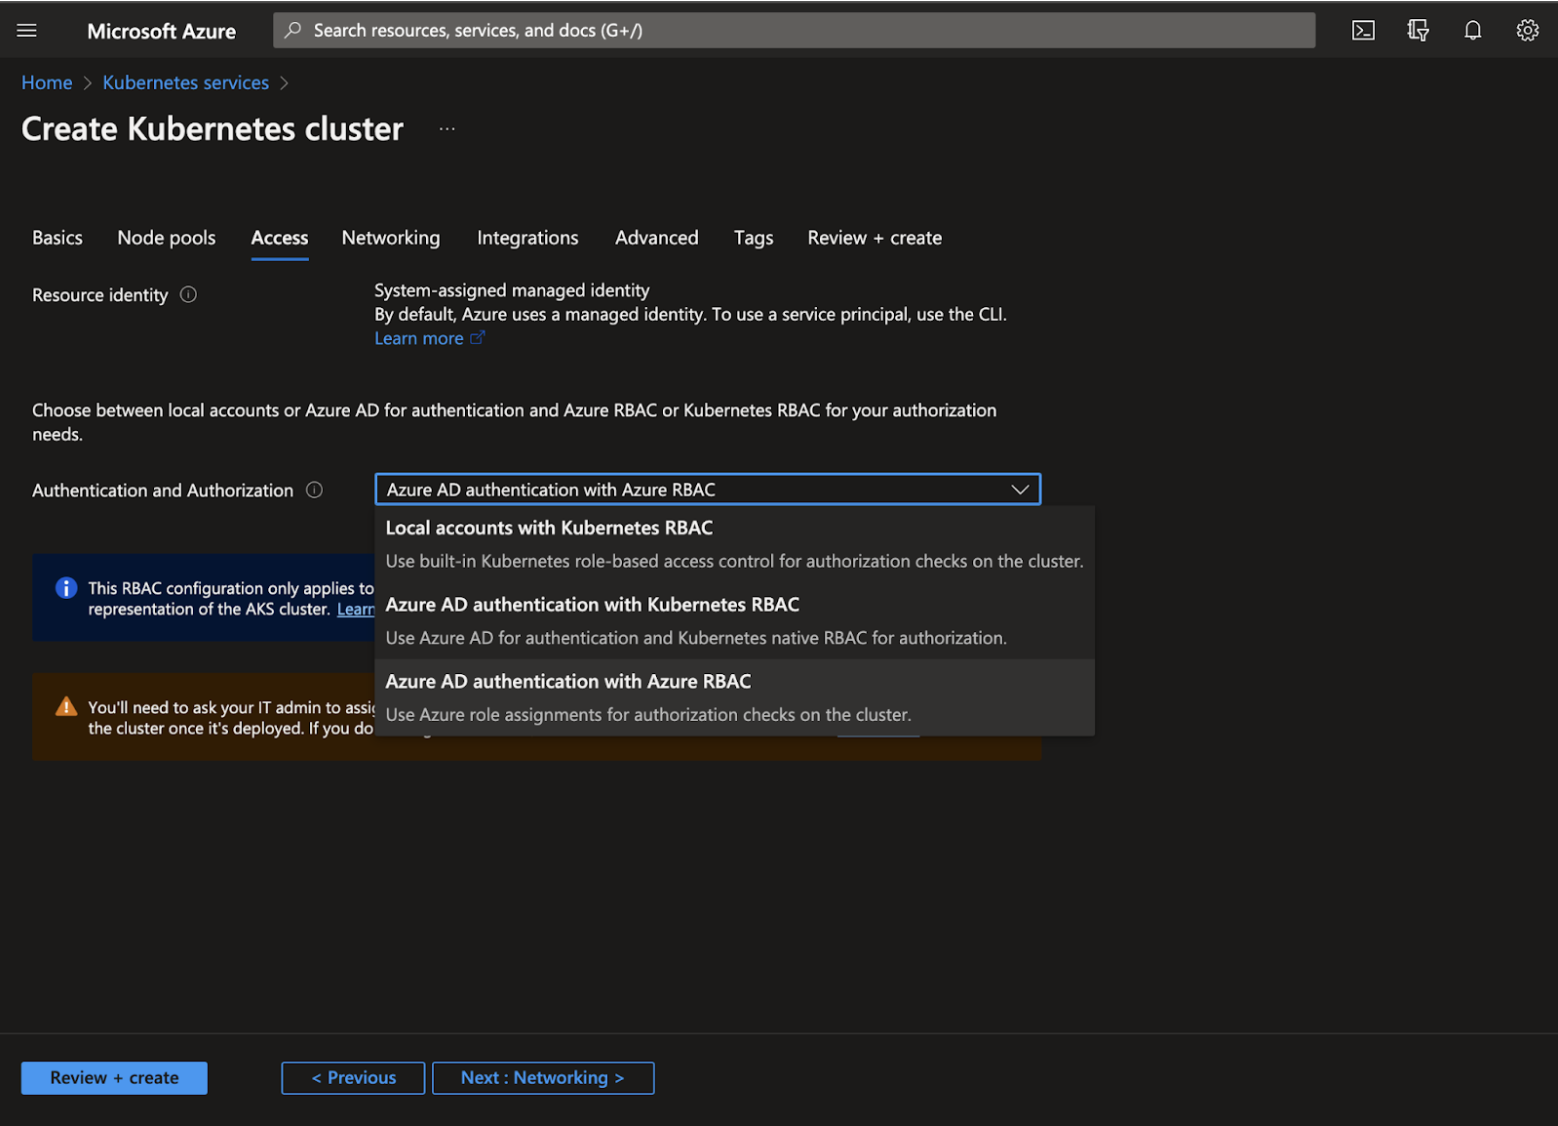Select the Access tab
The height and width of the screenshot is (1126, 1558).
tap(279, 238)
